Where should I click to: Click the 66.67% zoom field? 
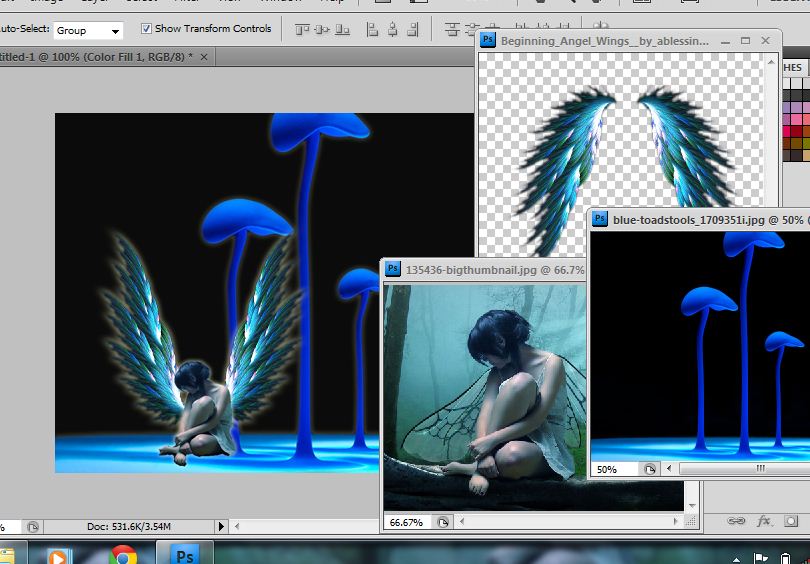coord(407,522)
